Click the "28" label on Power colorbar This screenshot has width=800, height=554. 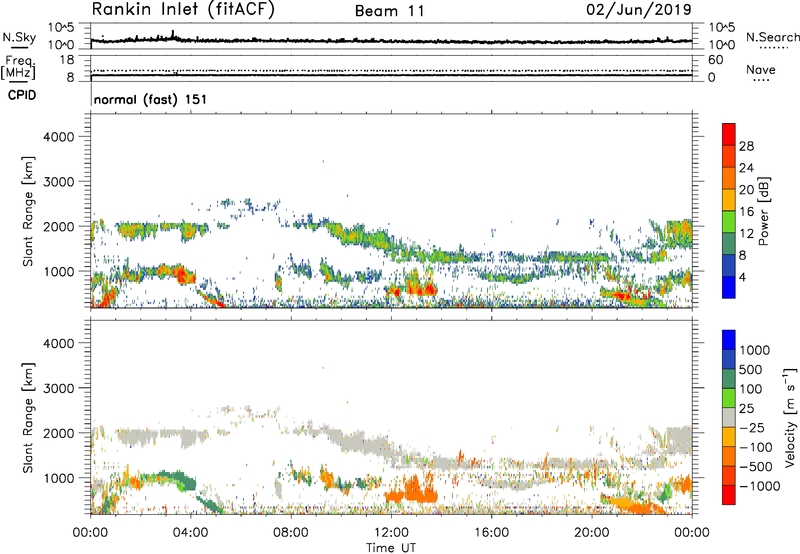pyautogui.click(x=746, y=146)
